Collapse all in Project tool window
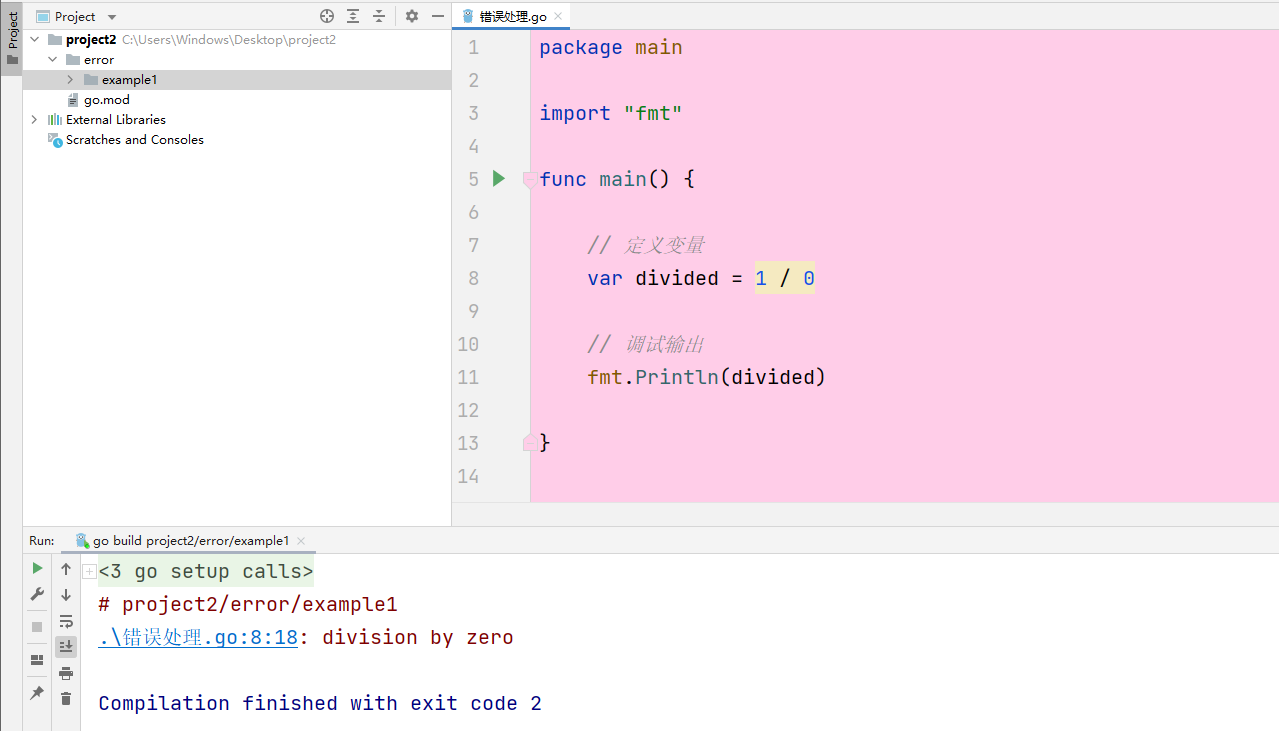This screenshot has width=1279, height=731. (379, 16)
